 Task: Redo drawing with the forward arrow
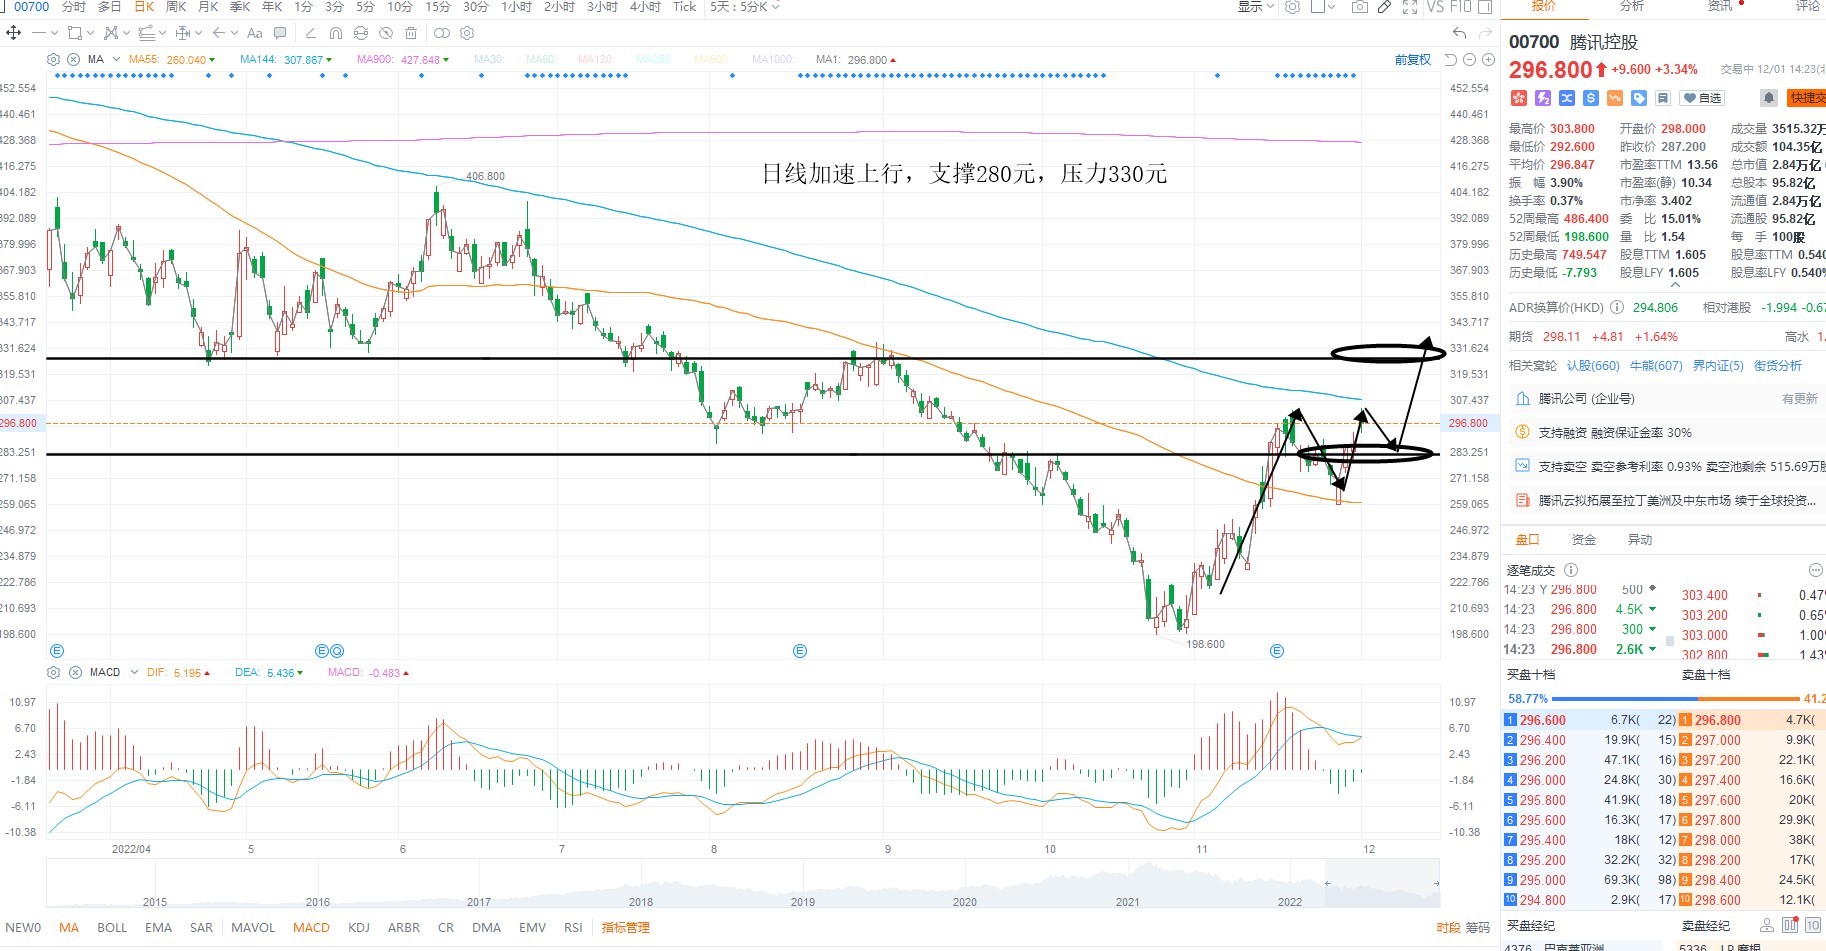click(1485, 33)
